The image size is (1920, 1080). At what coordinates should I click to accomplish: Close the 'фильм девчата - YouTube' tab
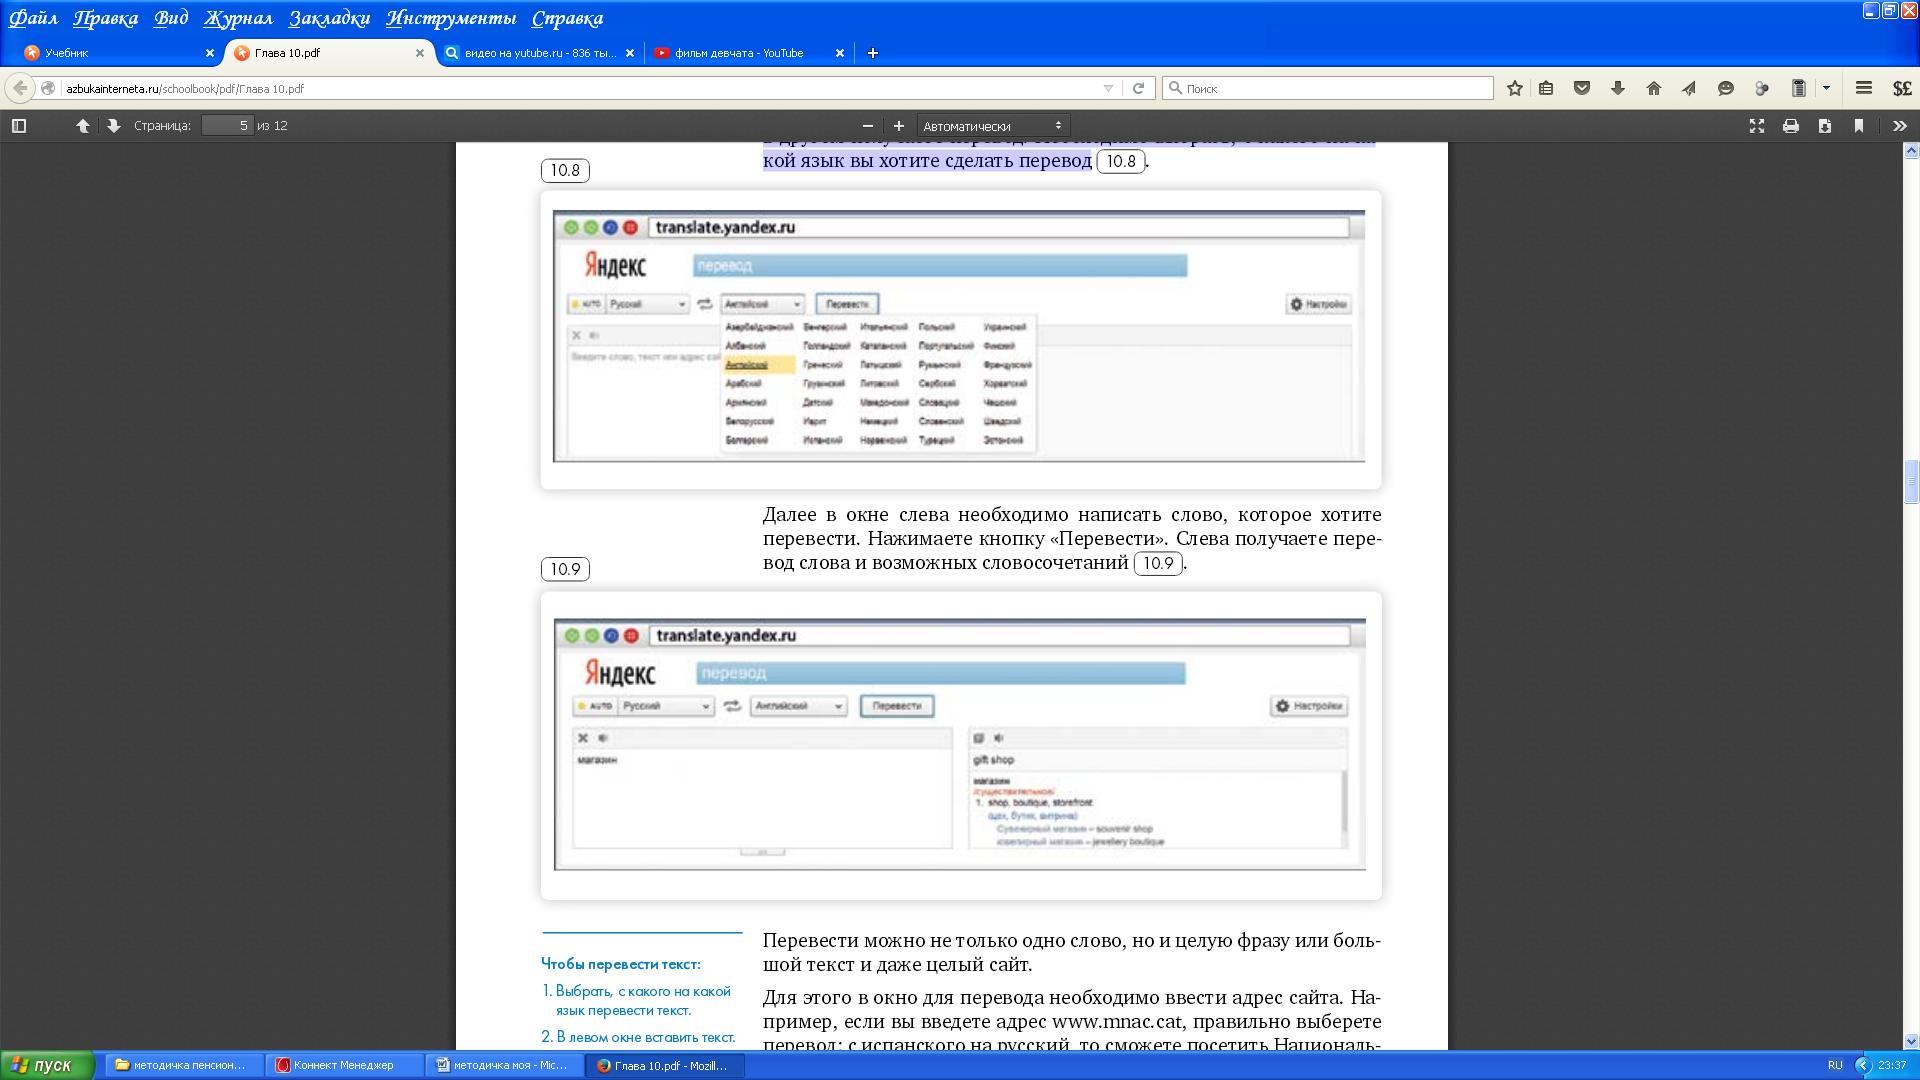tap(840, 53)
